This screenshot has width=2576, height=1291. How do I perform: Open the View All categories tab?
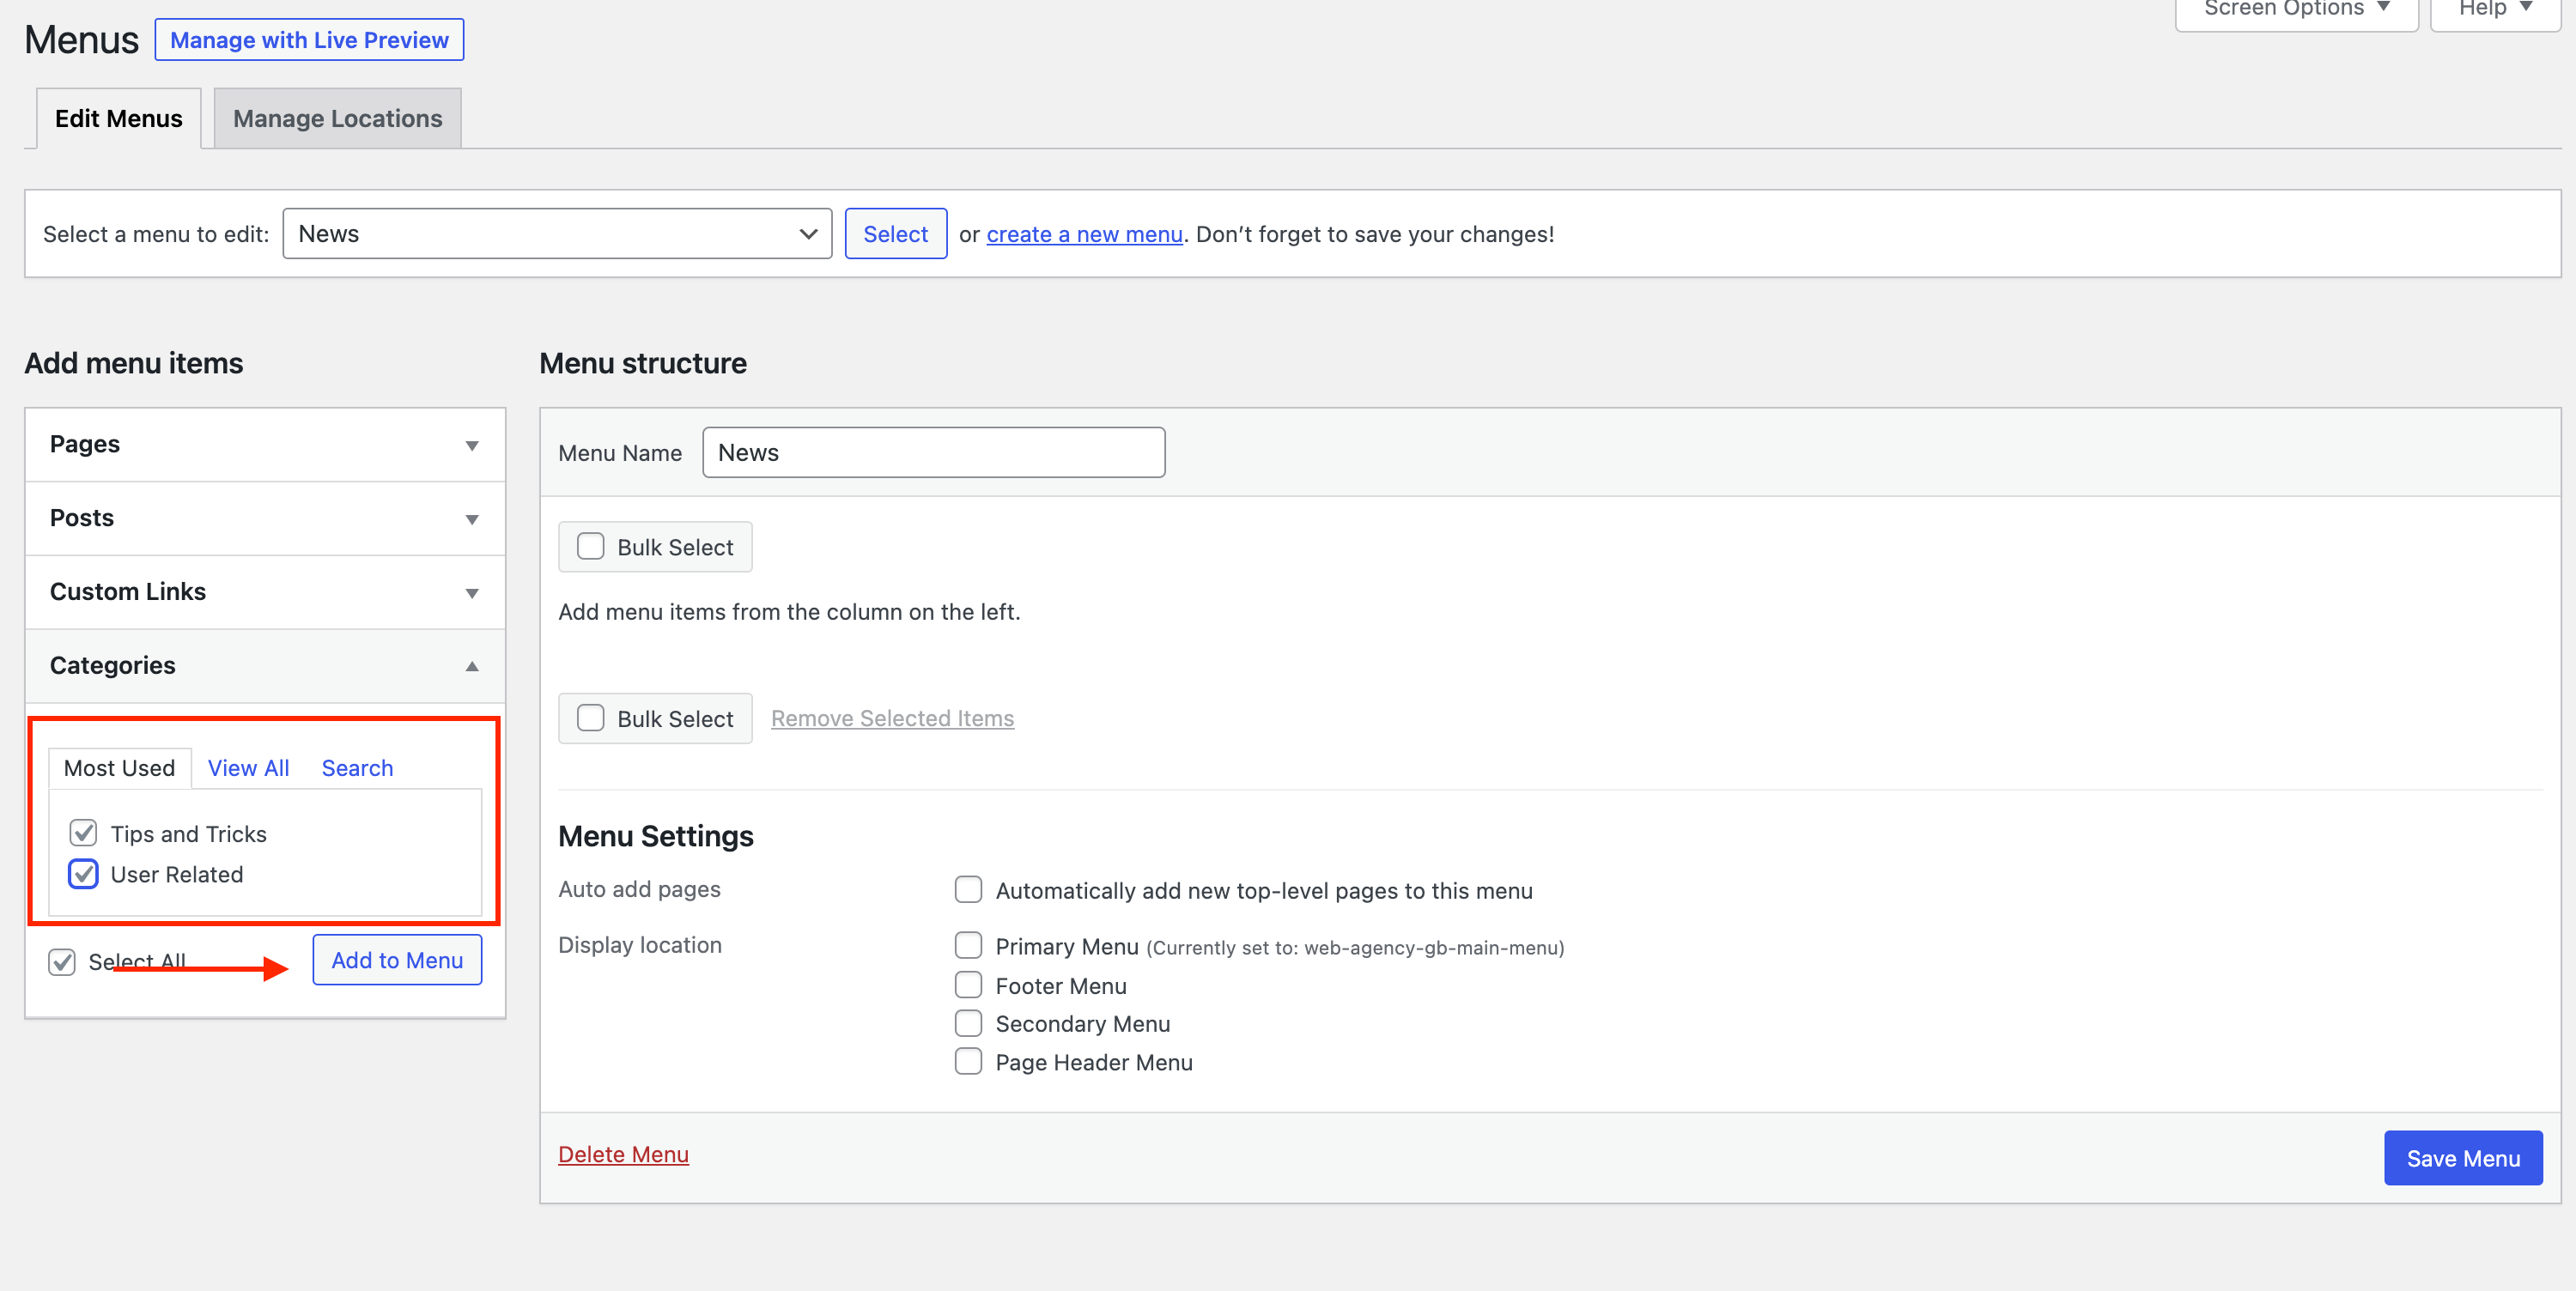tap(248, 768)
